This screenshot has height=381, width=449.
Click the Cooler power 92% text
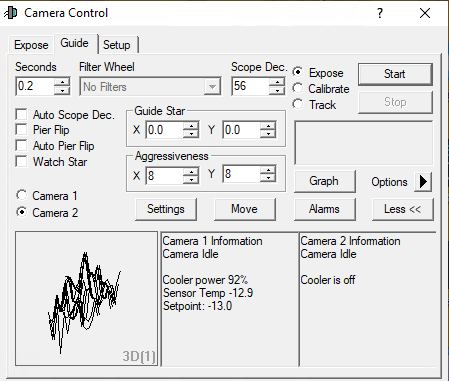[205, 280]
